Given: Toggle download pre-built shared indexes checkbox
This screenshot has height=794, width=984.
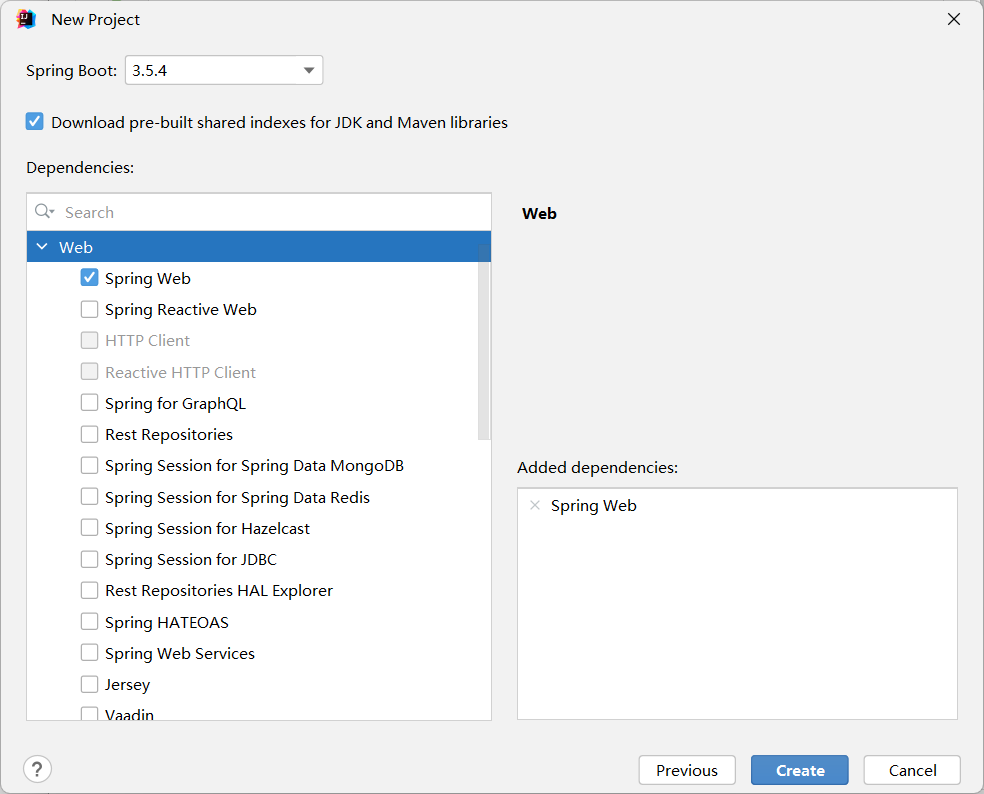Looking at the screenshot, I should [35, 122].
